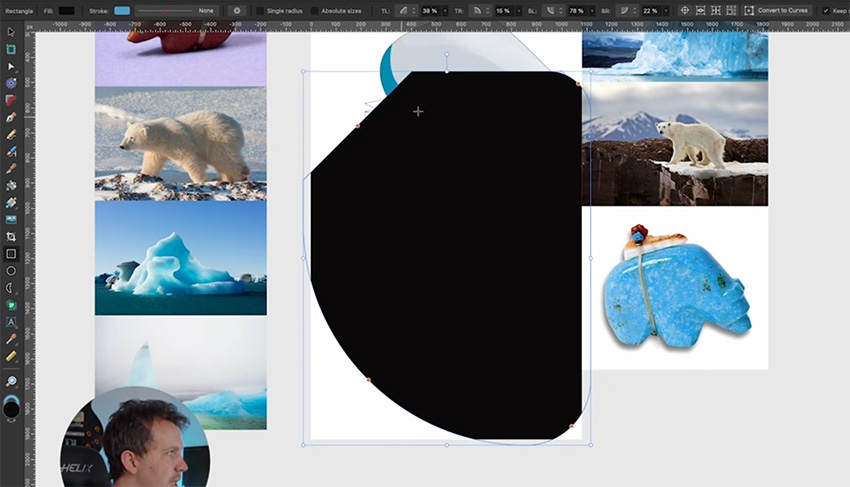Select the Pen tool
This screenshot has width=850, height=487.
coord(11,117)
